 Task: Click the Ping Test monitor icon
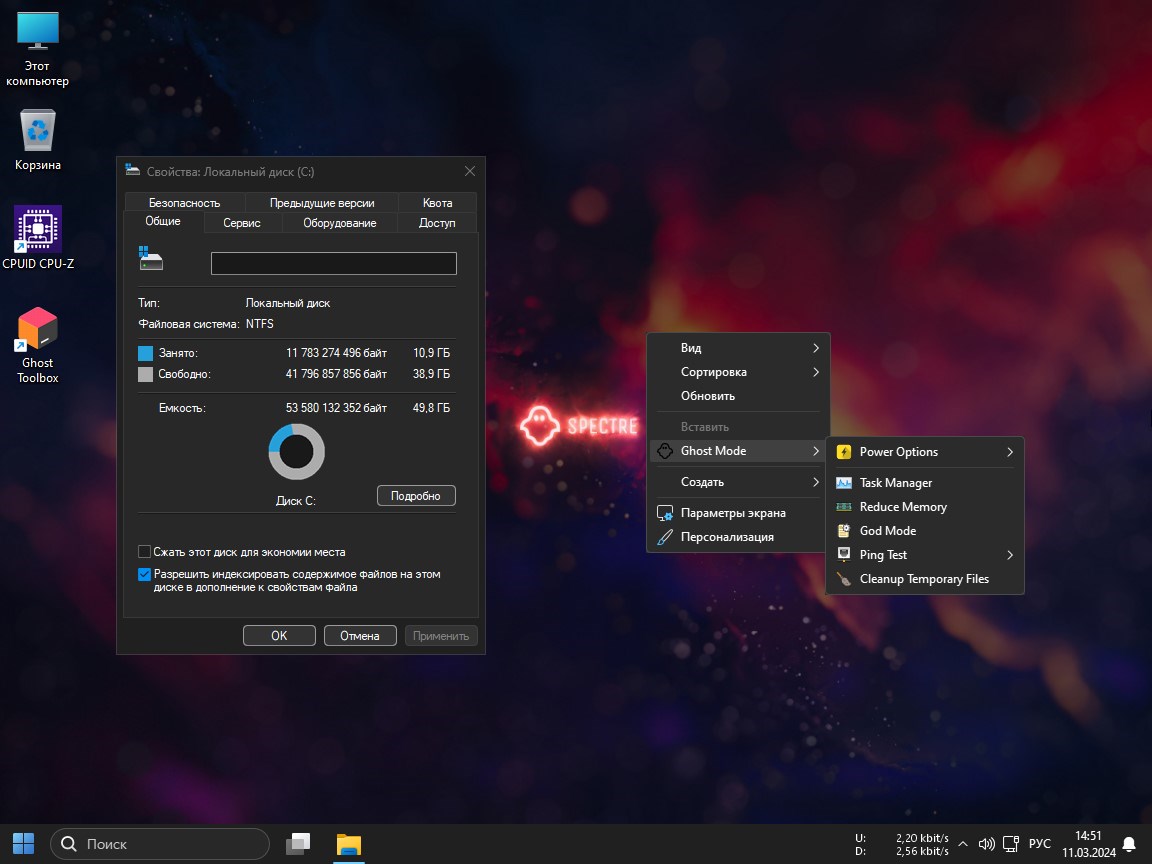[x=844, y=555]
